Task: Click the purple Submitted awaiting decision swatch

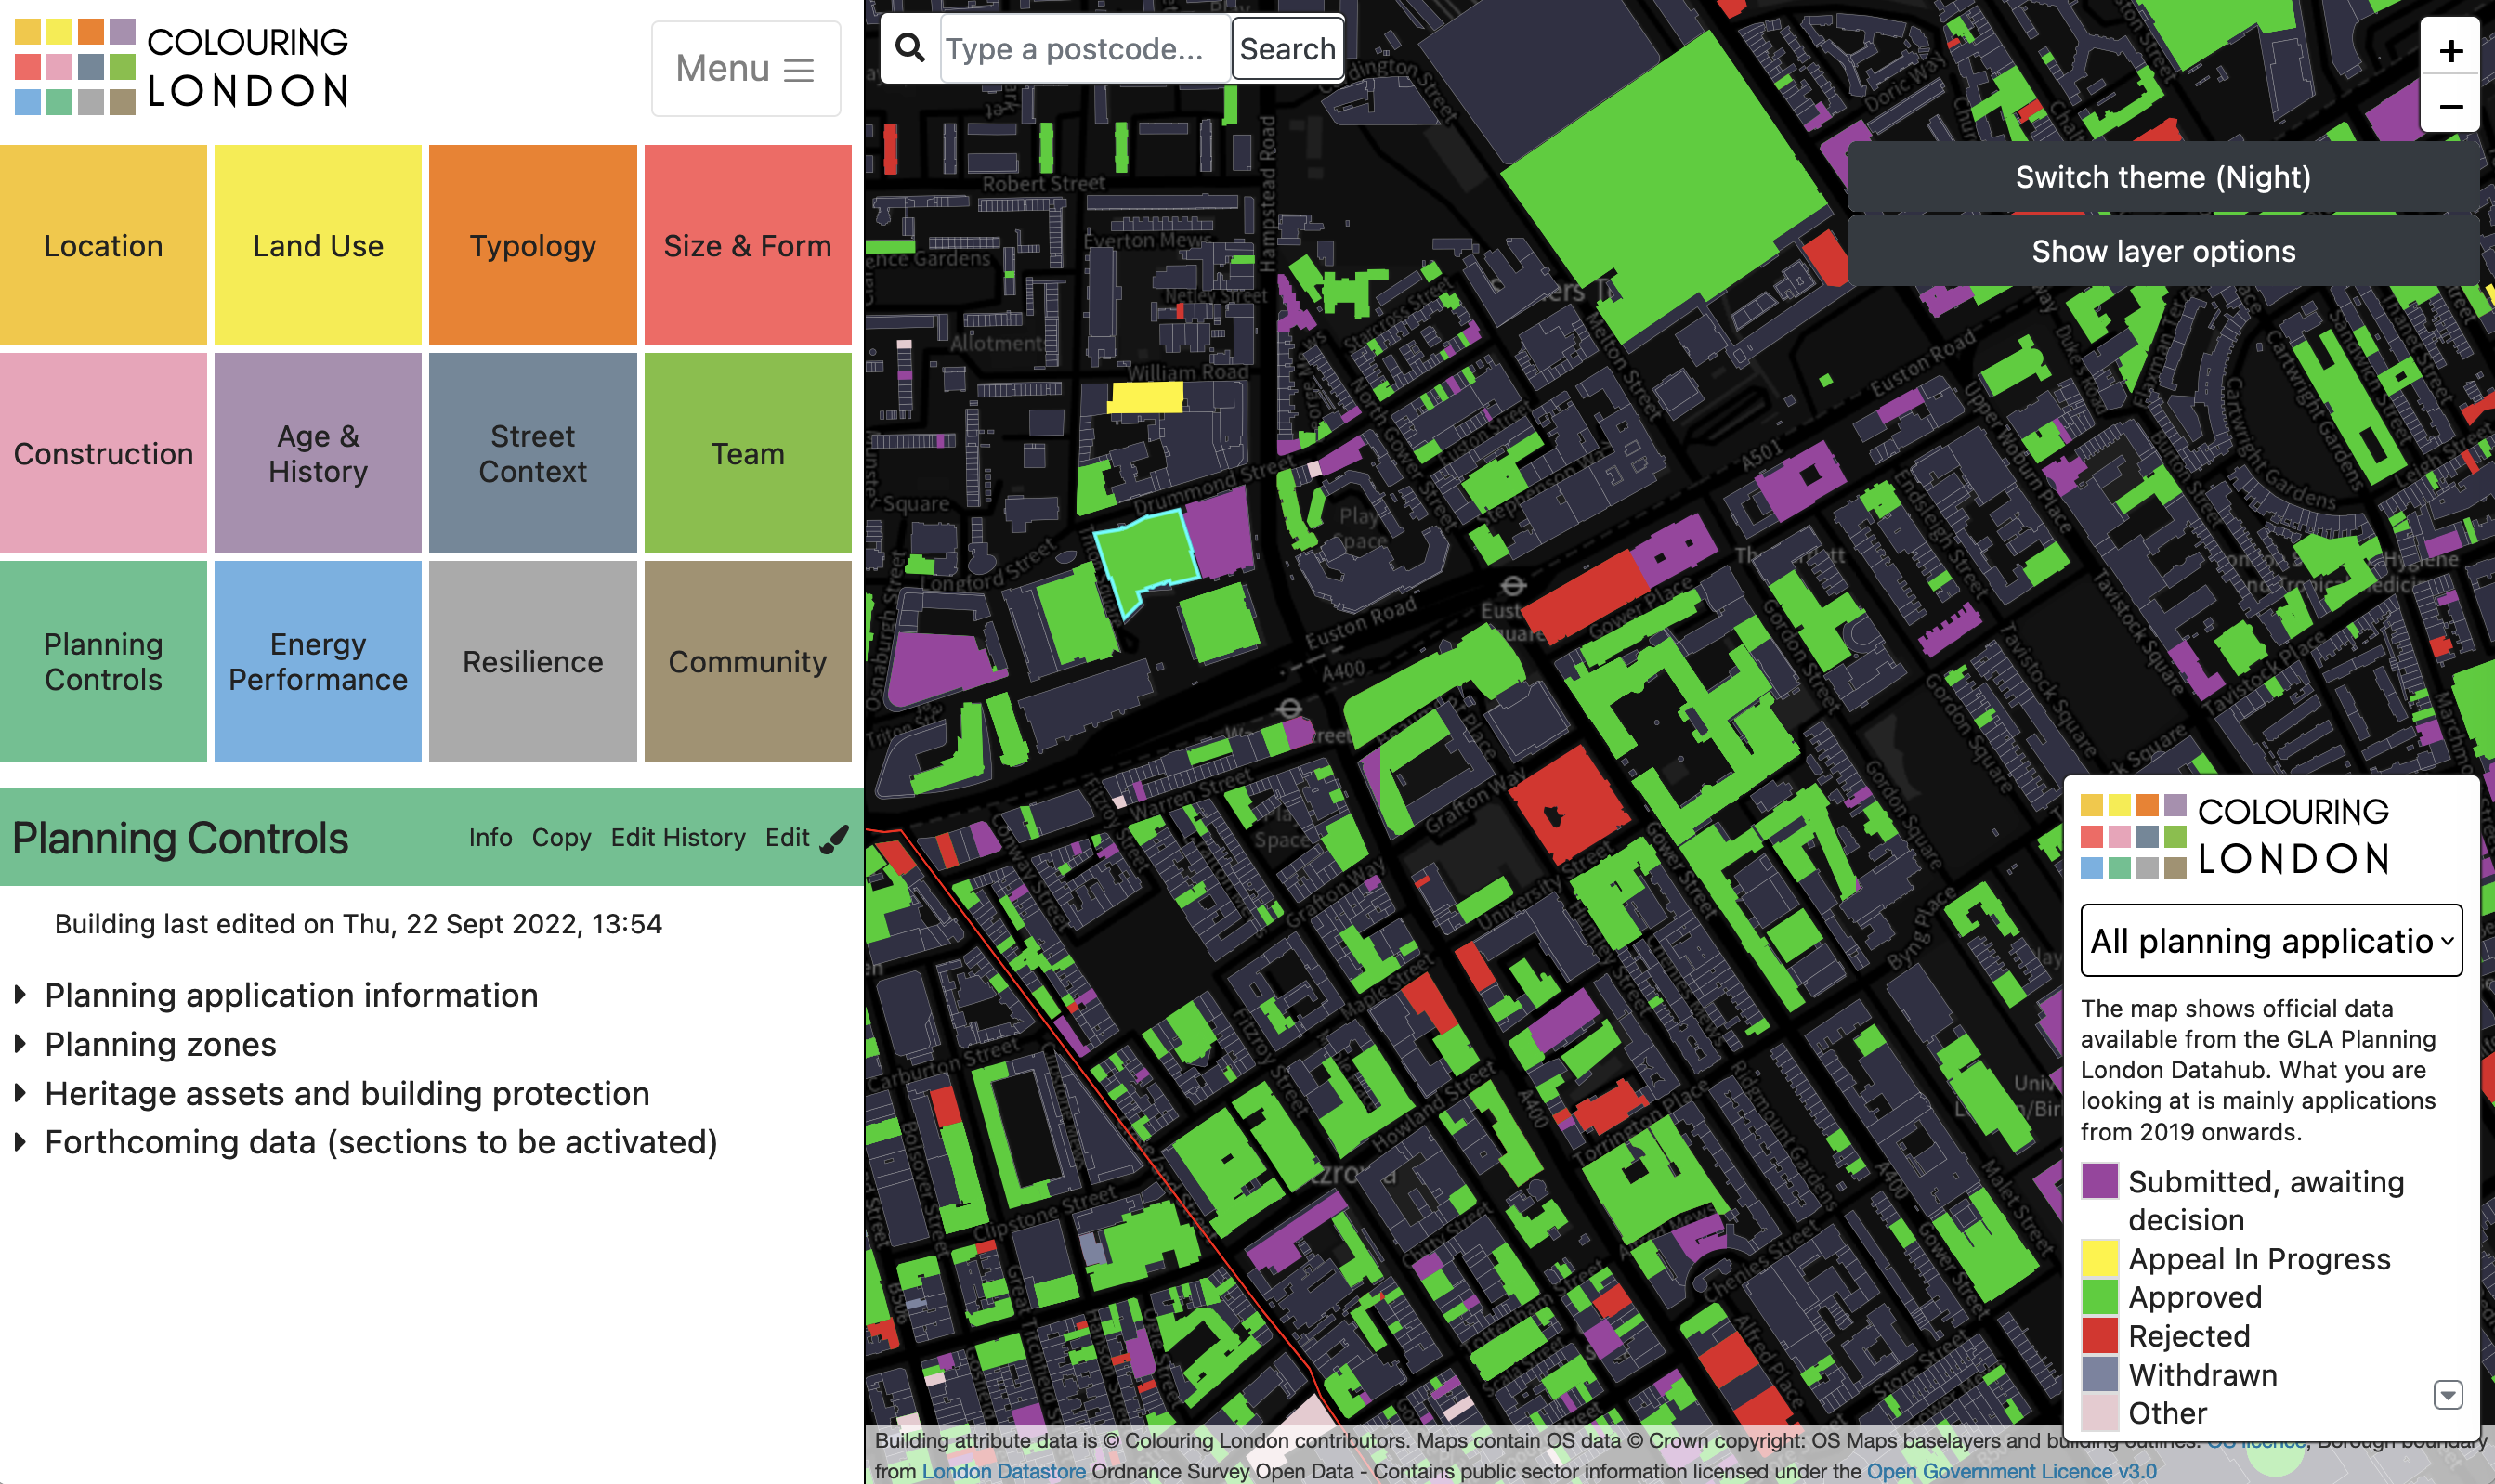Action: tap(2099, 1182)
